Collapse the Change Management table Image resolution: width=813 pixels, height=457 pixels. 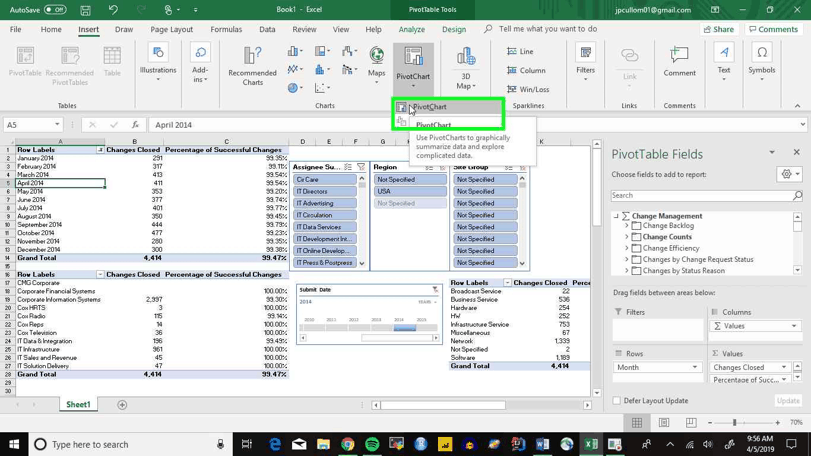(x=616, y=216)
